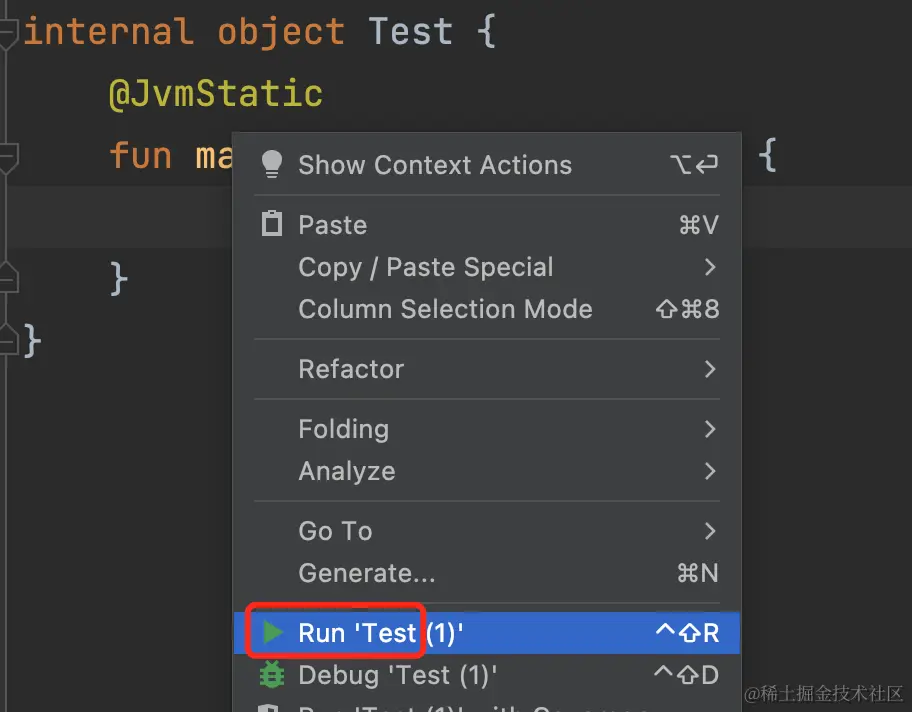Collapse the fold marker beside 'fun main'
912x712 pixels.
coord(9,156)
